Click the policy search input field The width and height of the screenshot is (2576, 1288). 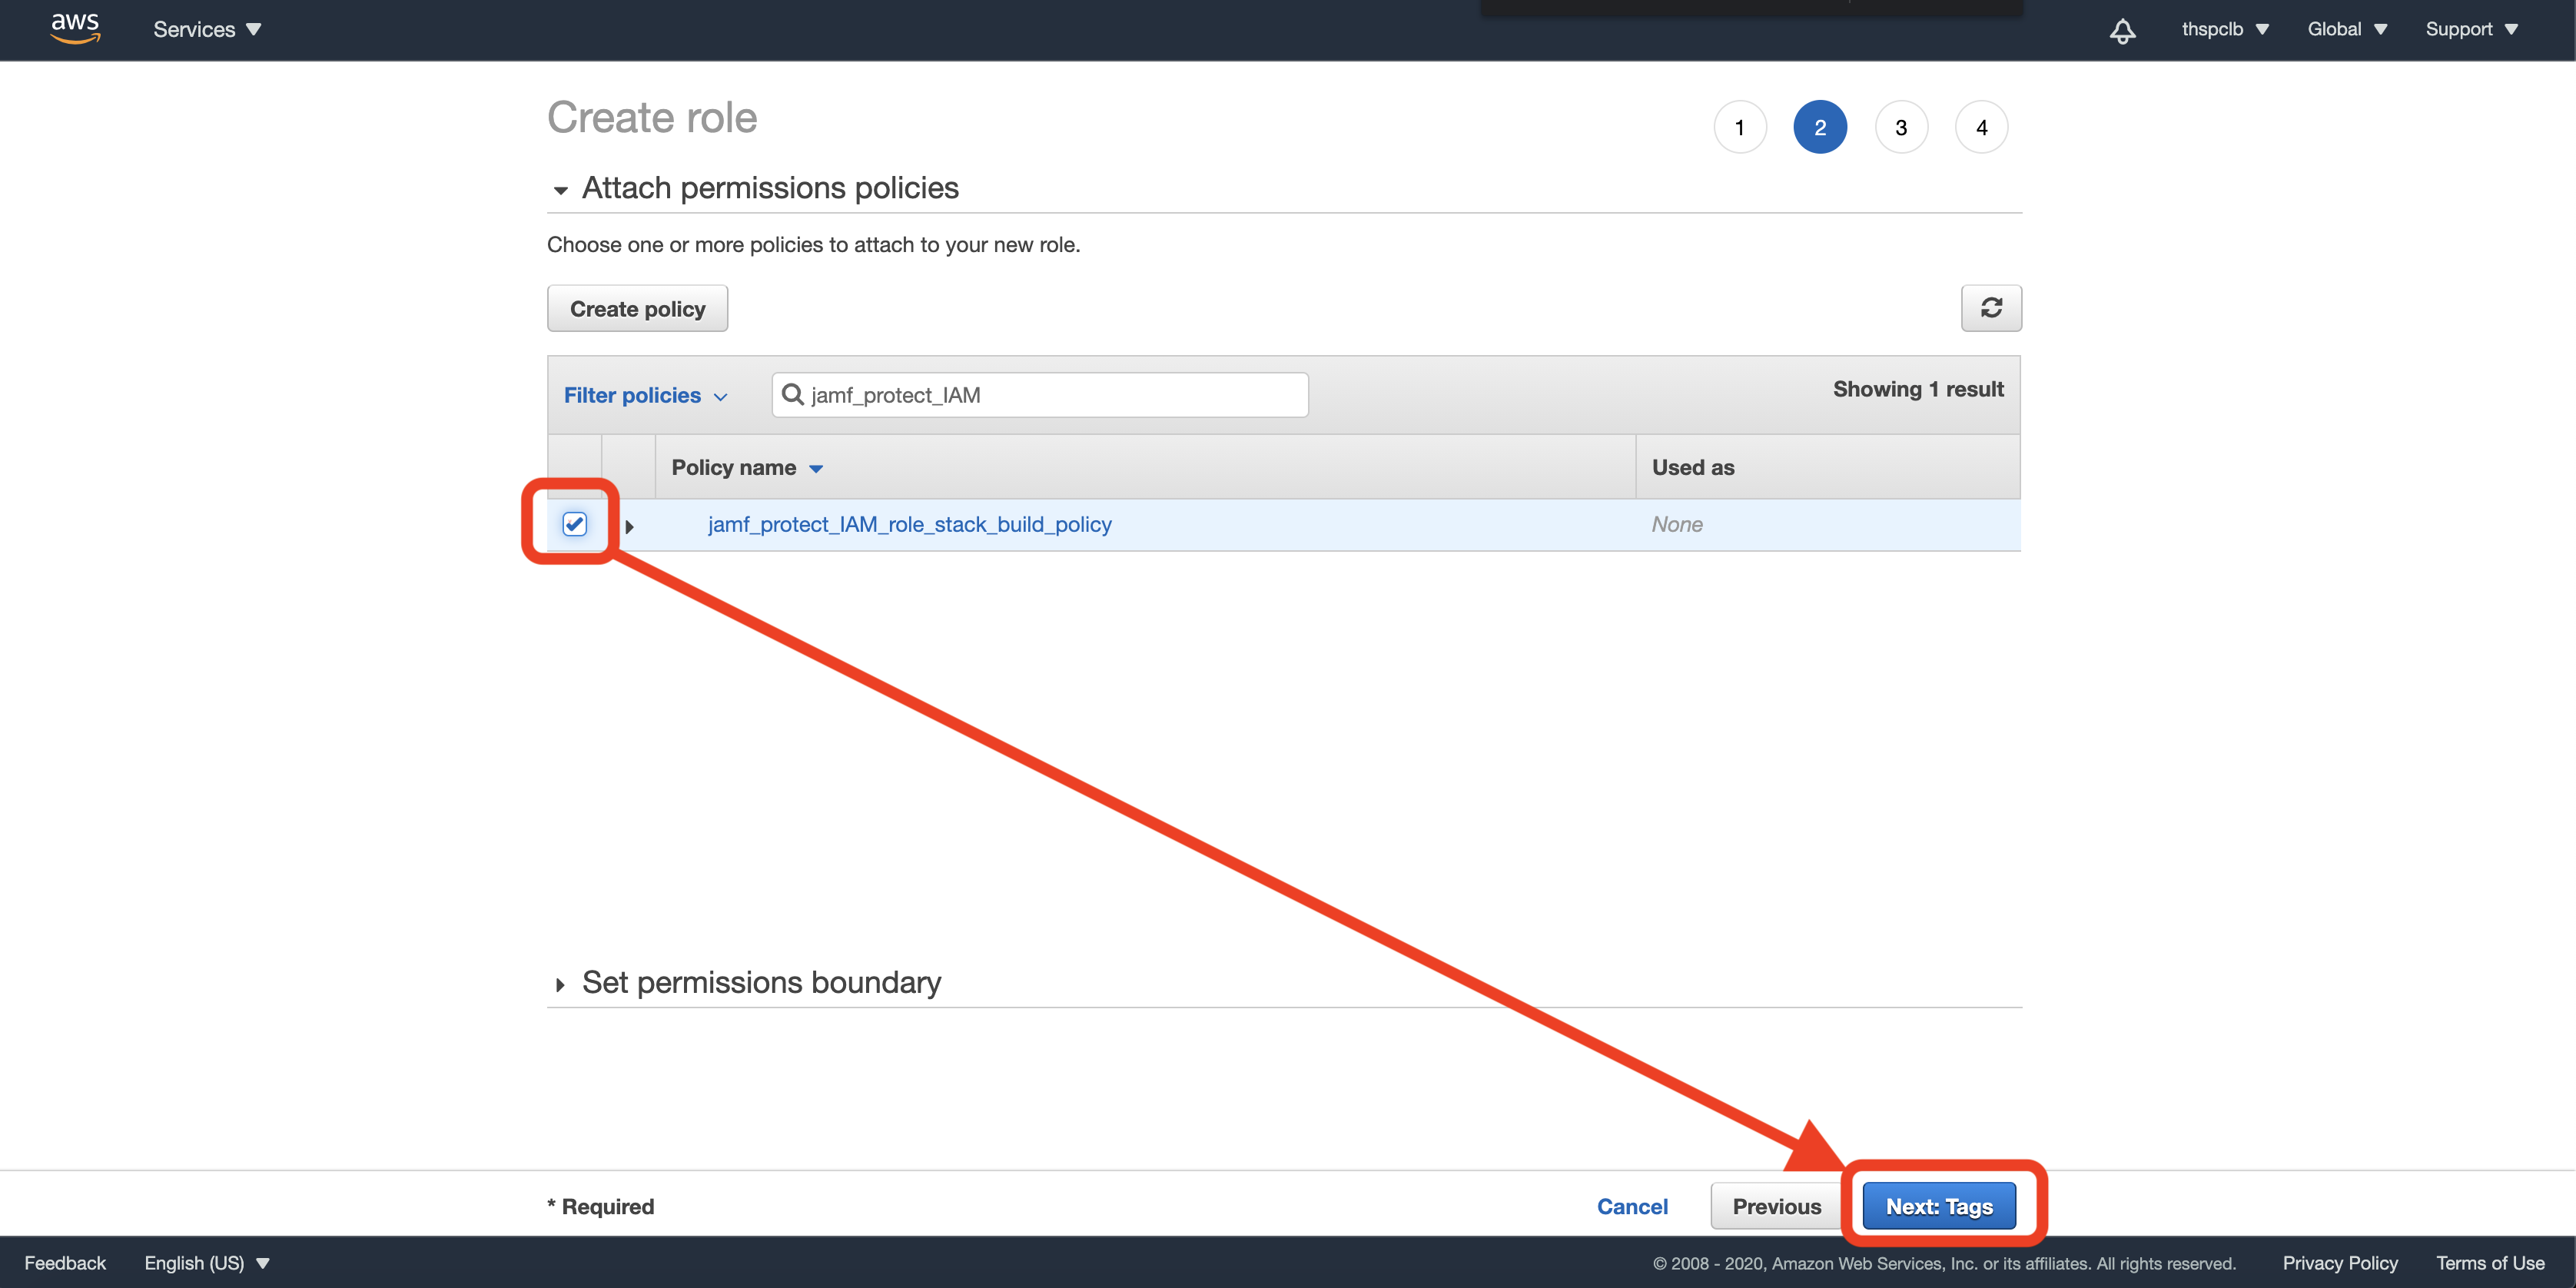tap(1039, 395)
